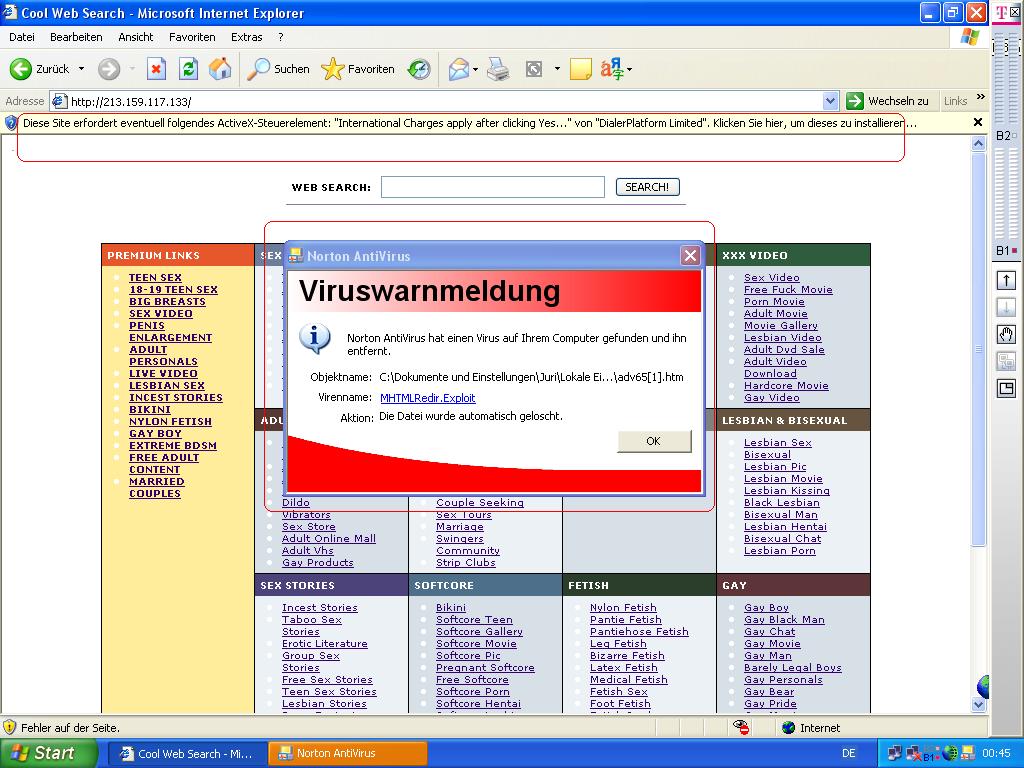Viewport: 1024px width, 768px height.
Task: Click the Wechseln zu go button
Action: click(x=888, y=101)
